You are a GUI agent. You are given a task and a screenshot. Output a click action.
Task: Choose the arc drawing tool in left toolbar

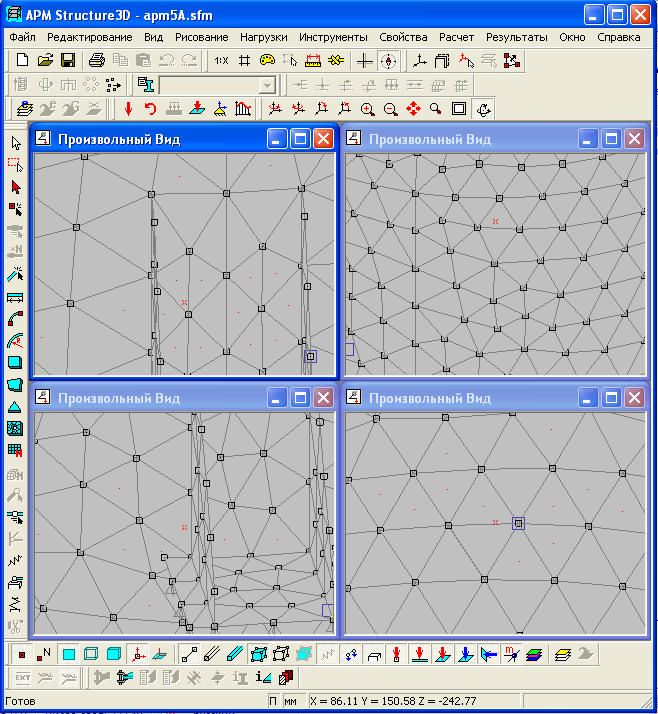(x=15, y=318)
